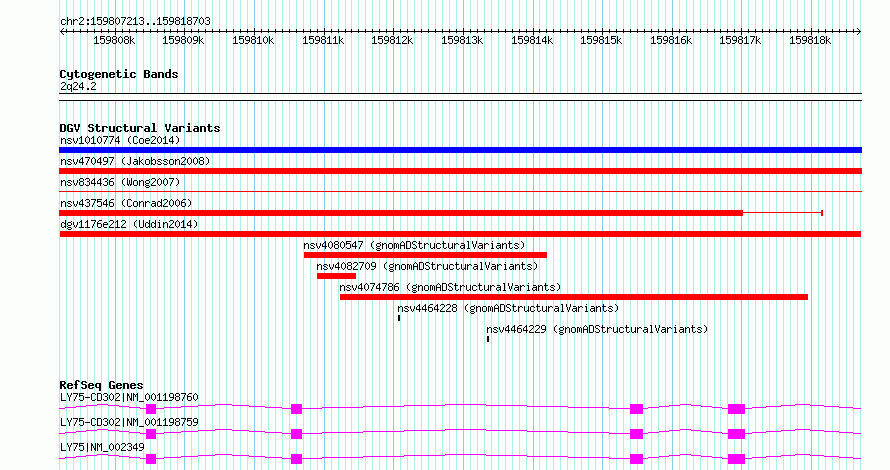Click the short red nsv4082709 bar
Screen dimensions: 890x470
(337, 276)
